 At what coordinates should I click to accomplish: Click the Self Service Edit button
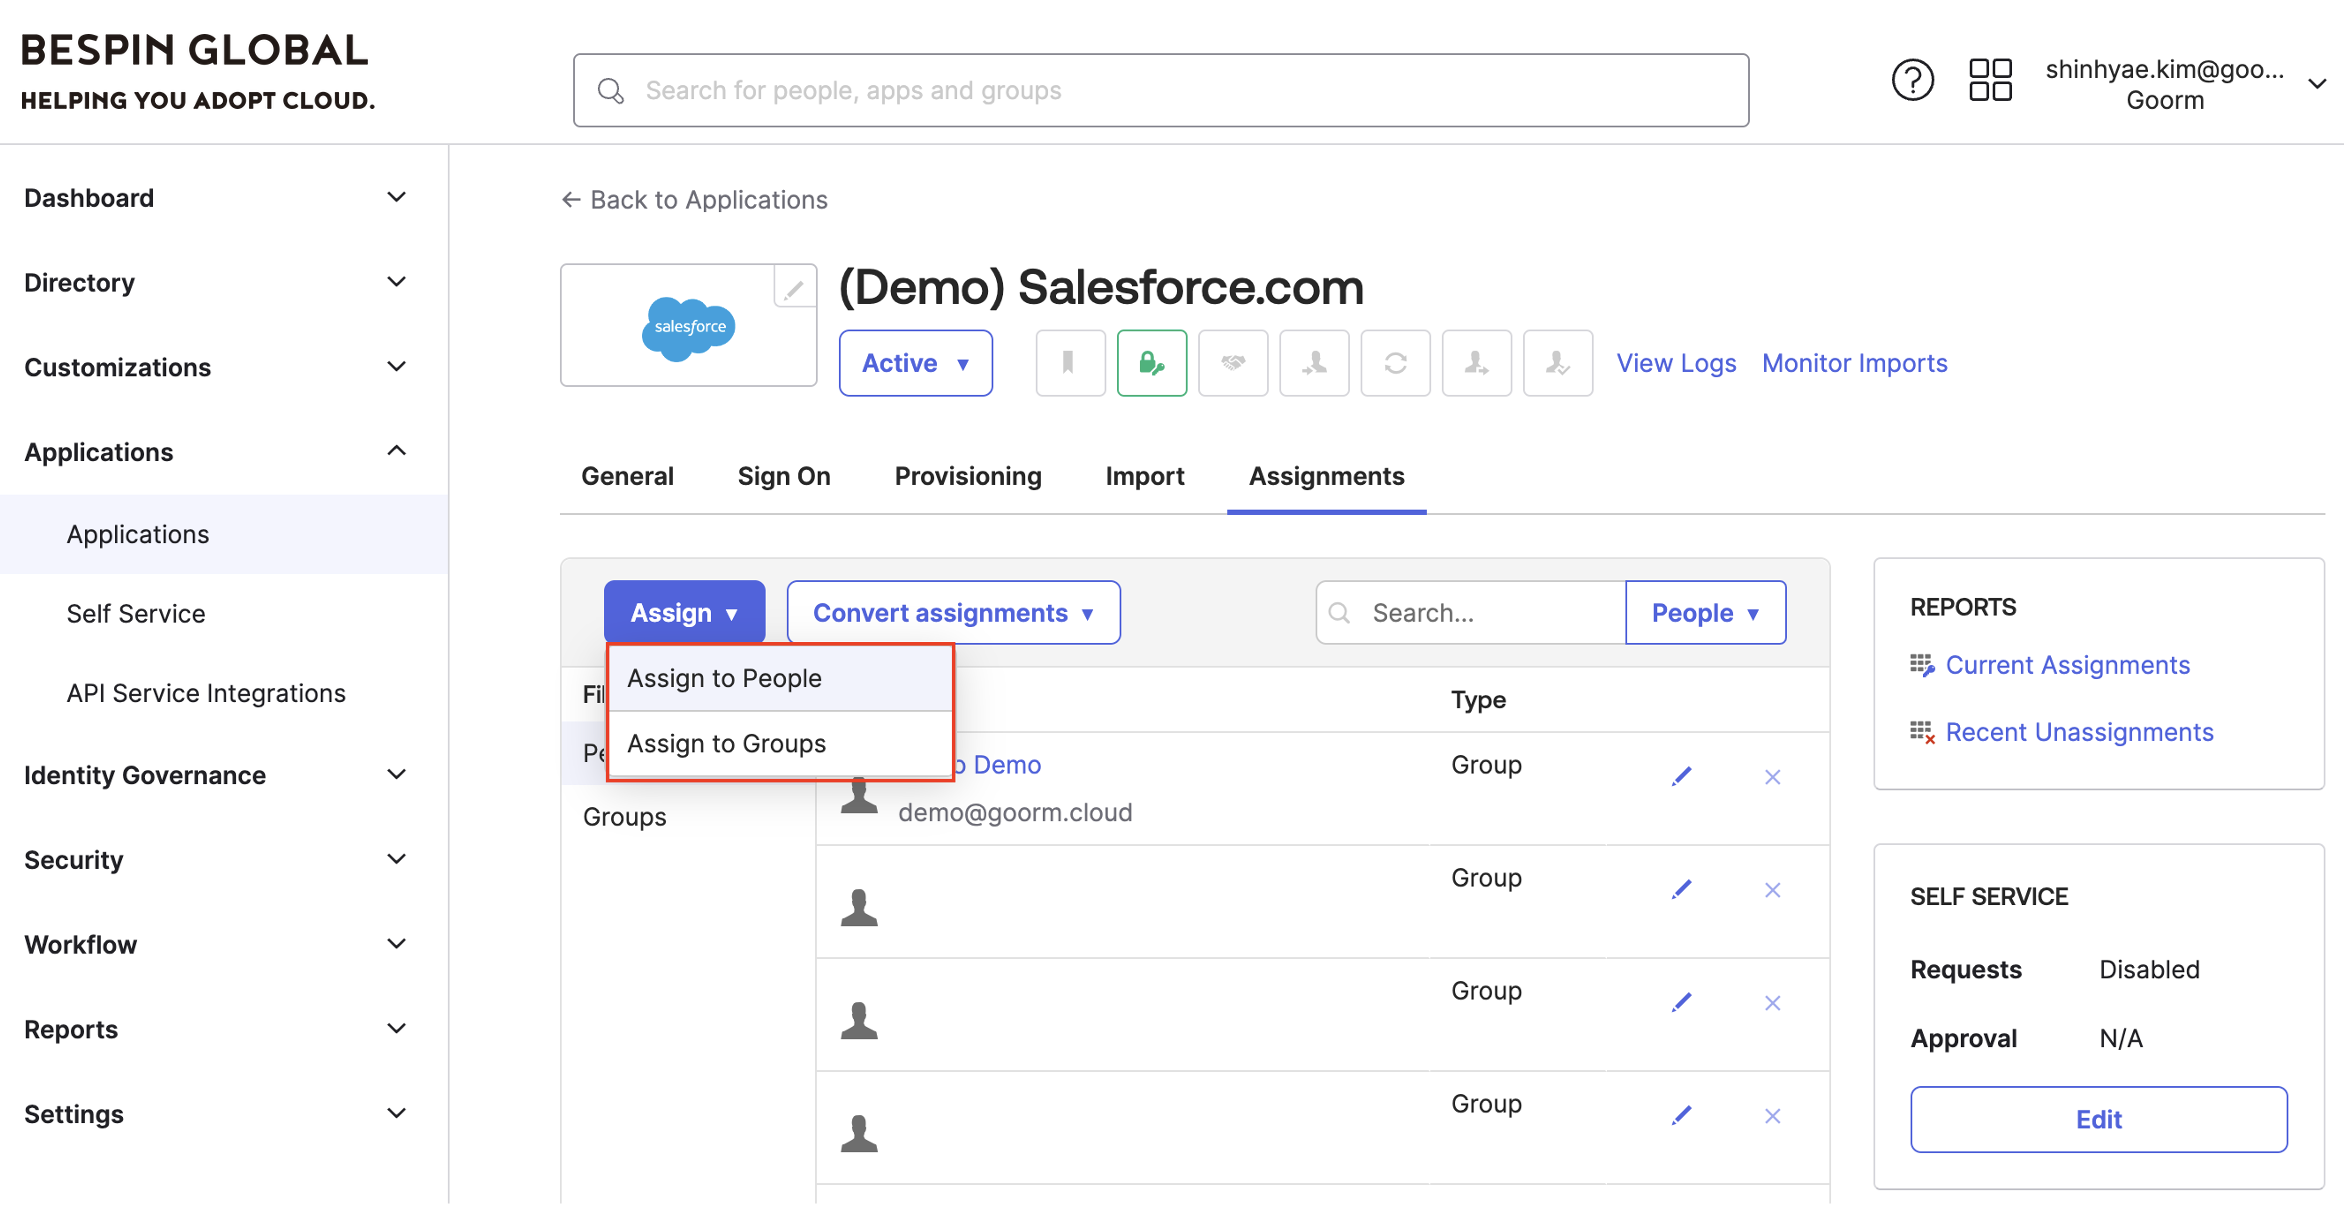pyautogui.click(x=2098, y=1119)
